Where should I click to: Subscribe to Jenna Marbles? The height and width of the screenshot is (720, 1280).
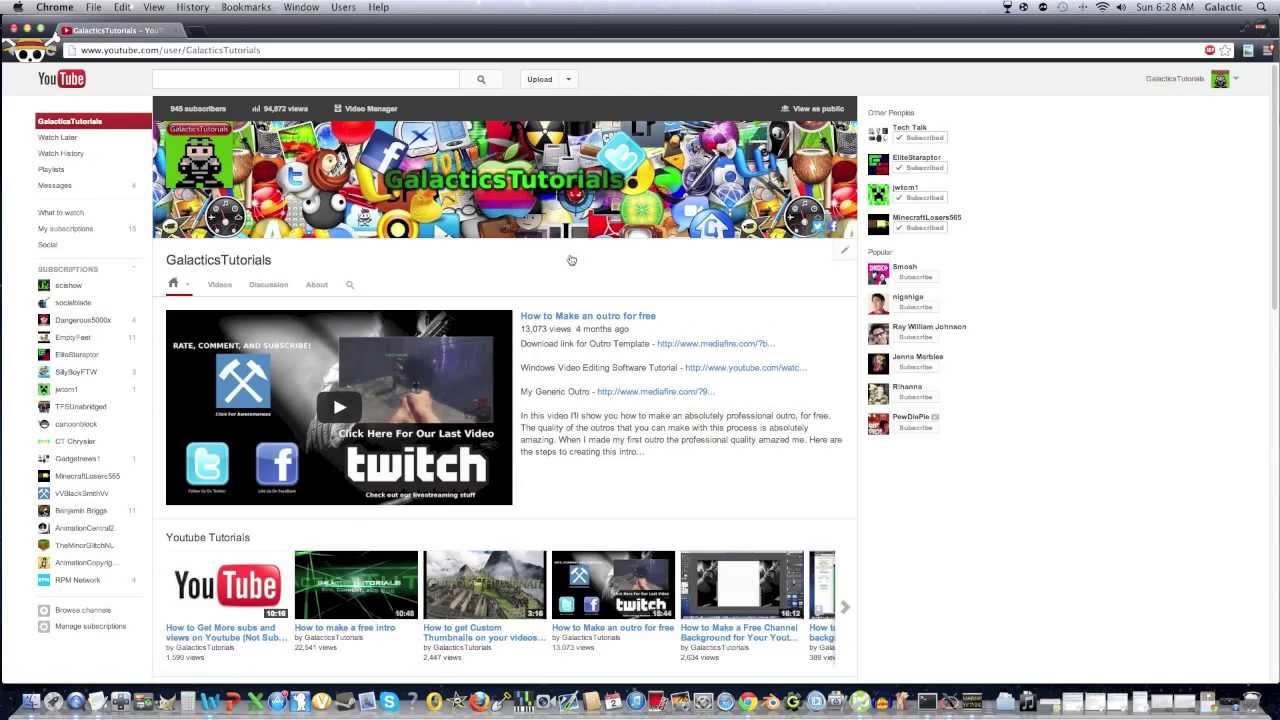click(x=915, y=367)
